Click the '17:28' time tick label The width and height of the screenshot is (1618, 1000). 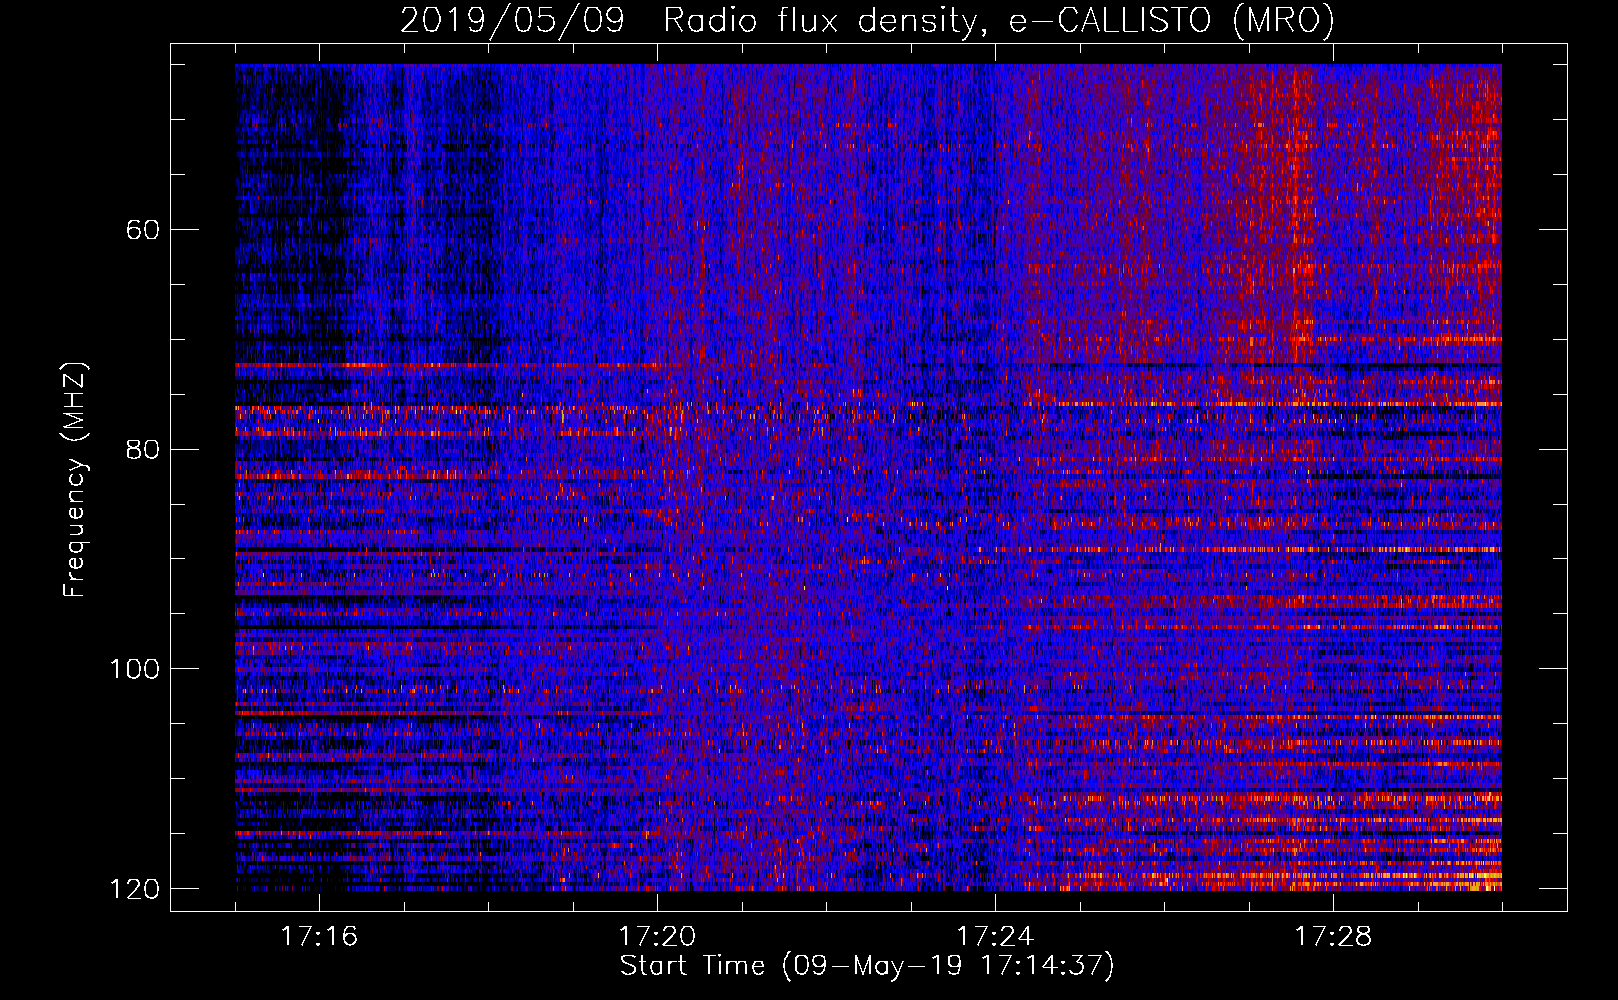(1334, 937)
